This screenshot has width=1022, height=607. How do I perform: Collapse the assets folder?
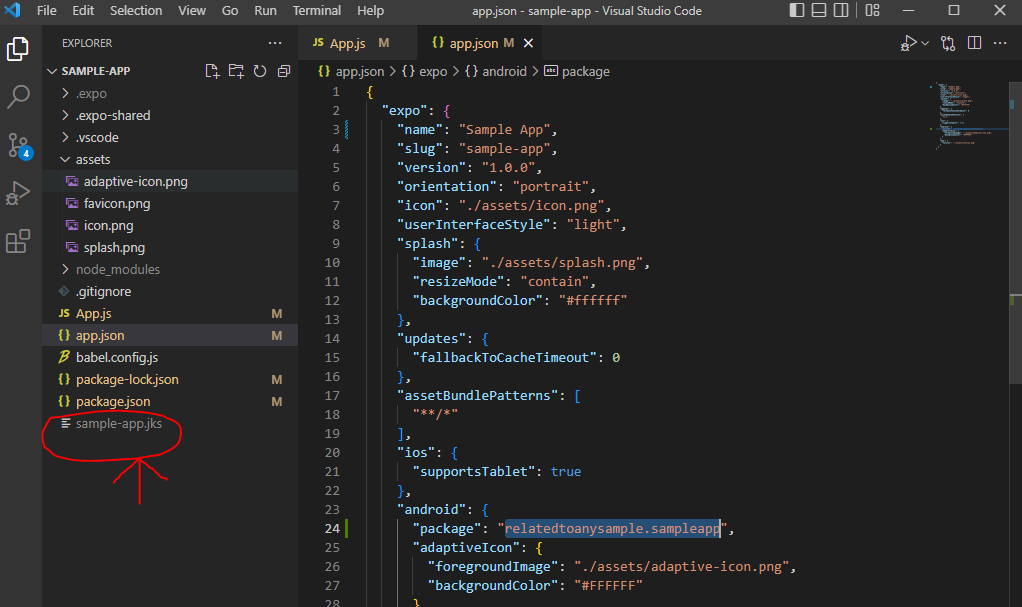pos(92,159)
